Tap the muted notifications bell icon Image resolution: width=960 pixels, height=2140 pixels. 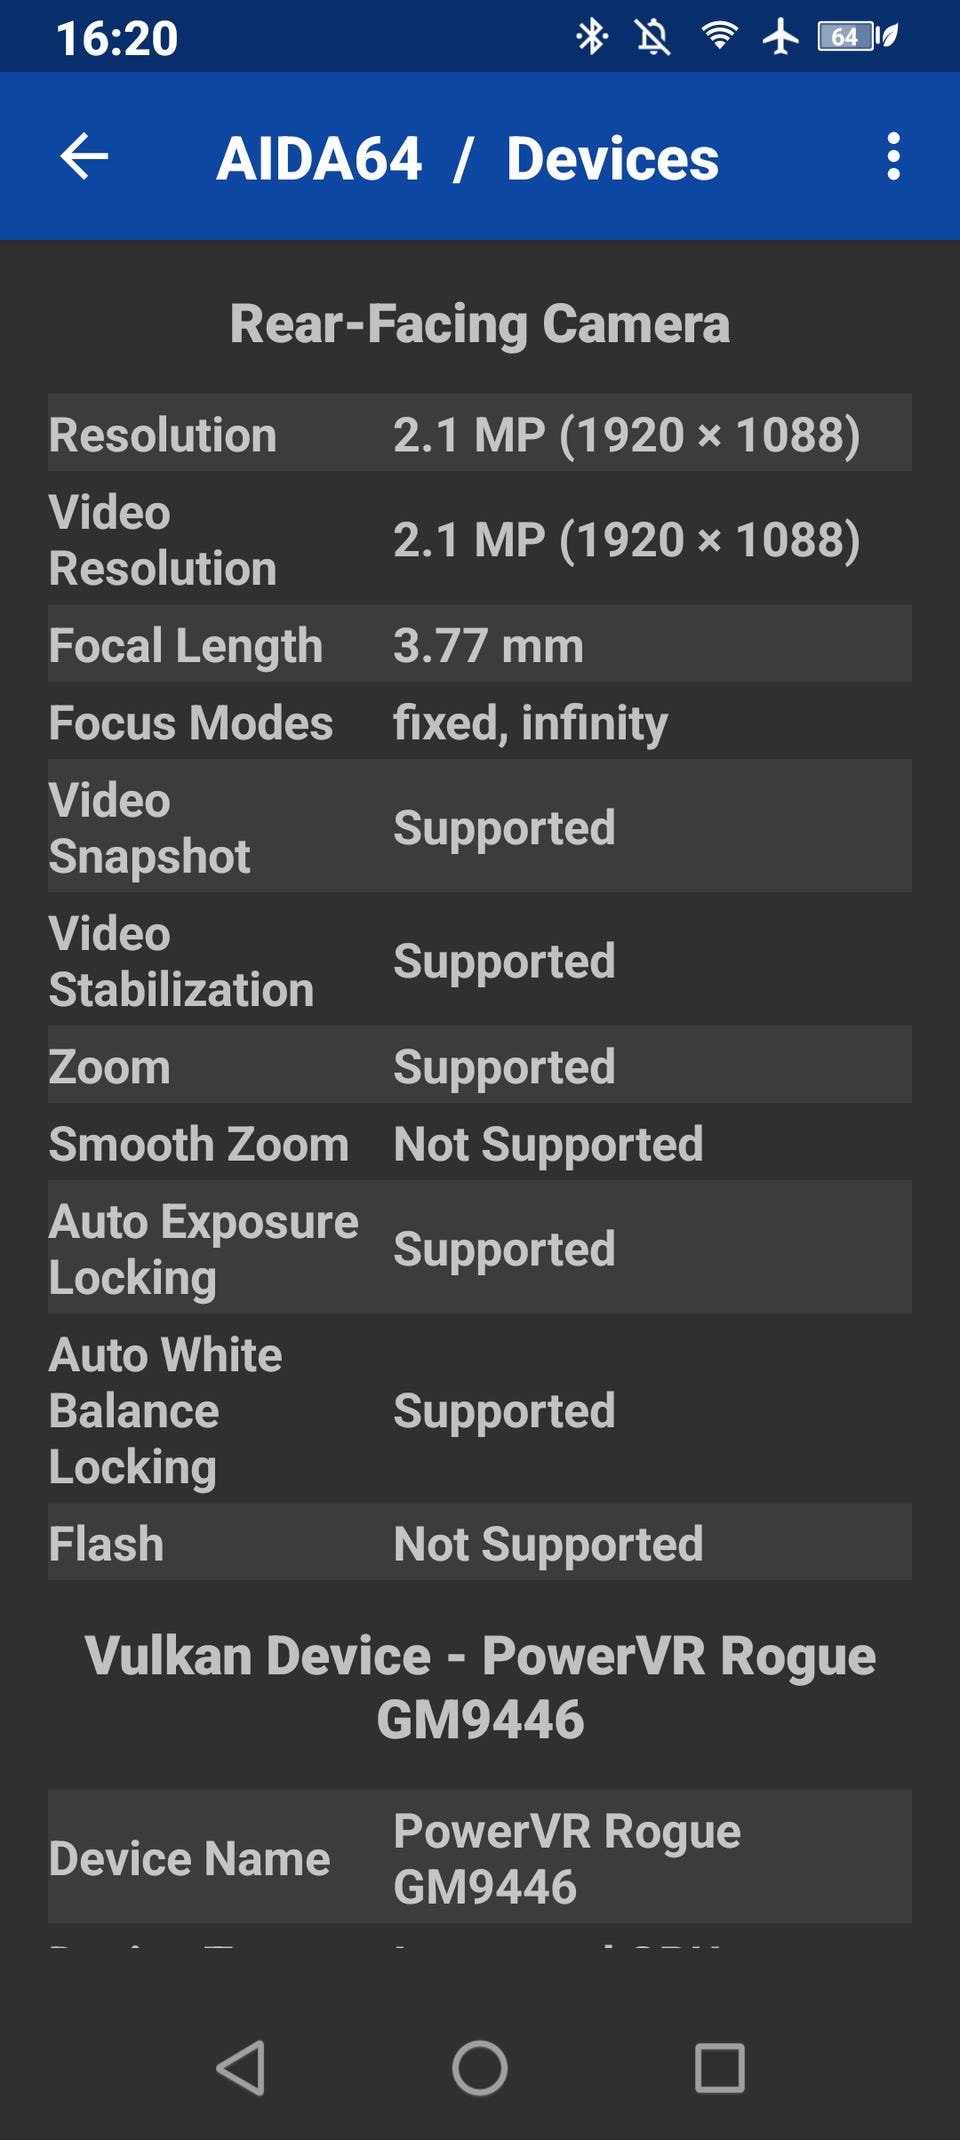653,38
